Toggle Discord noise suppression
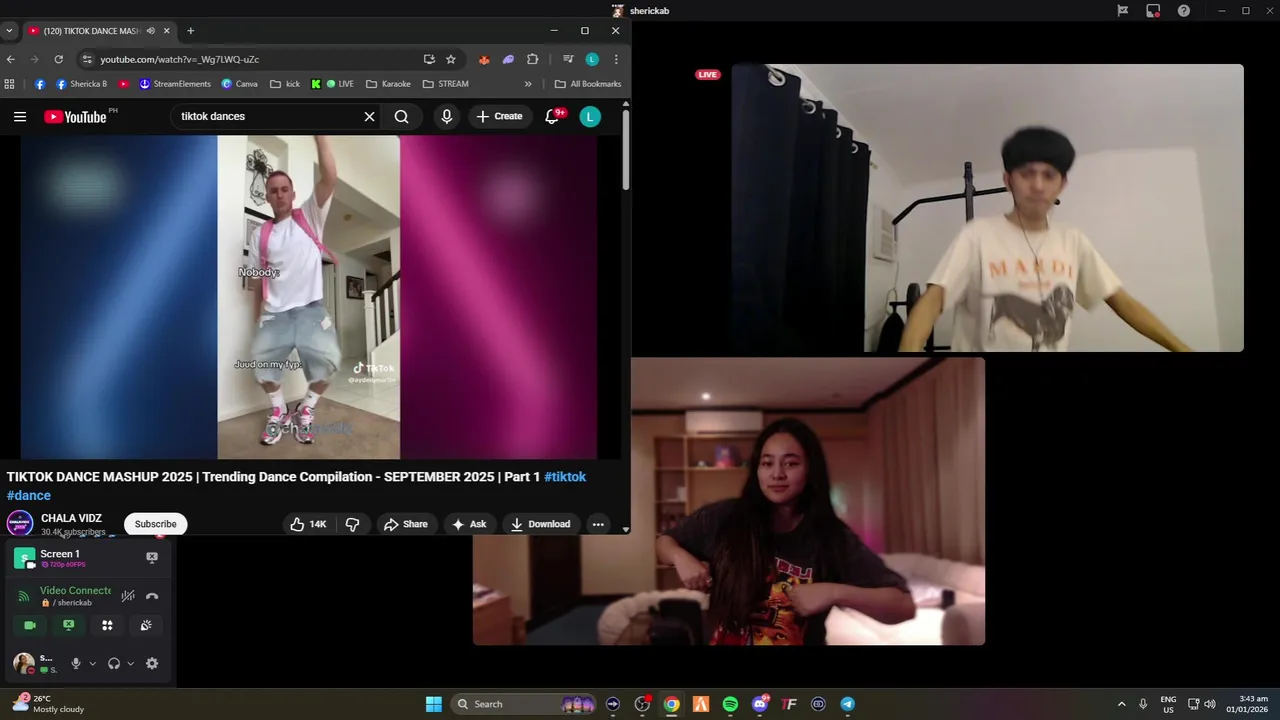1280x720 pixels. click(128, 596)
